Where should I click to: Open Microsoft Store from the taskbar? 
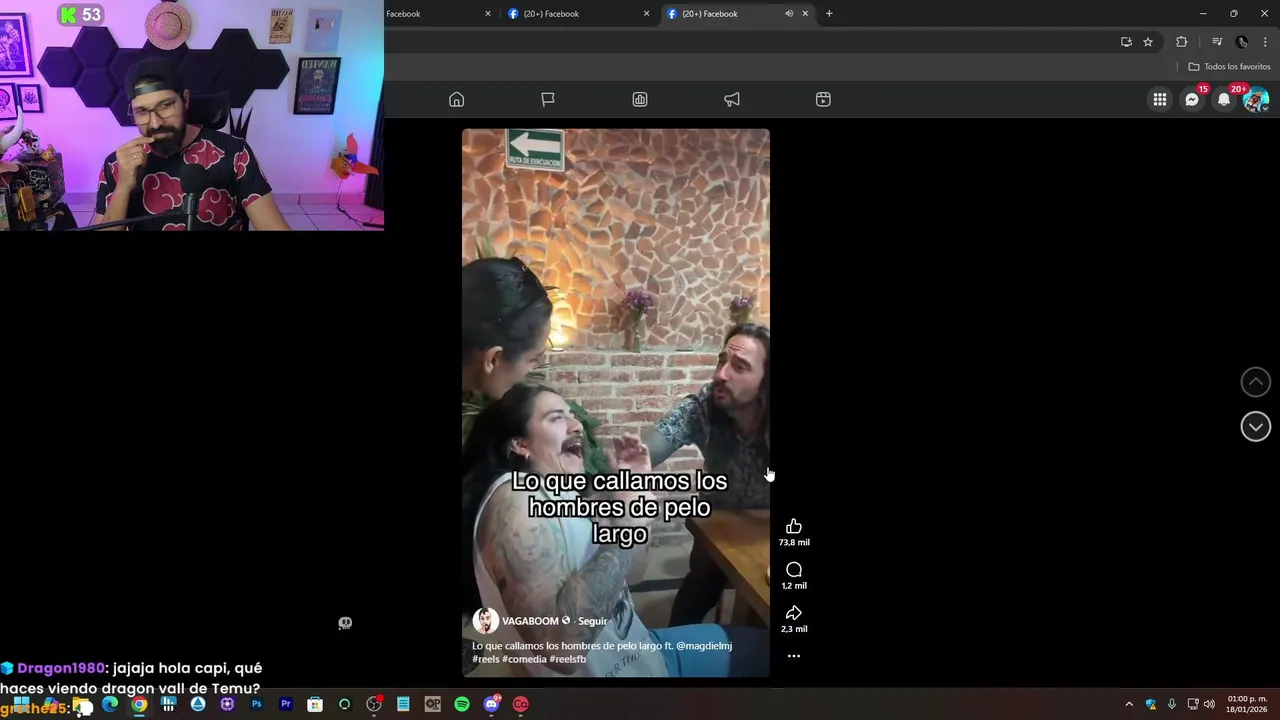315,704
